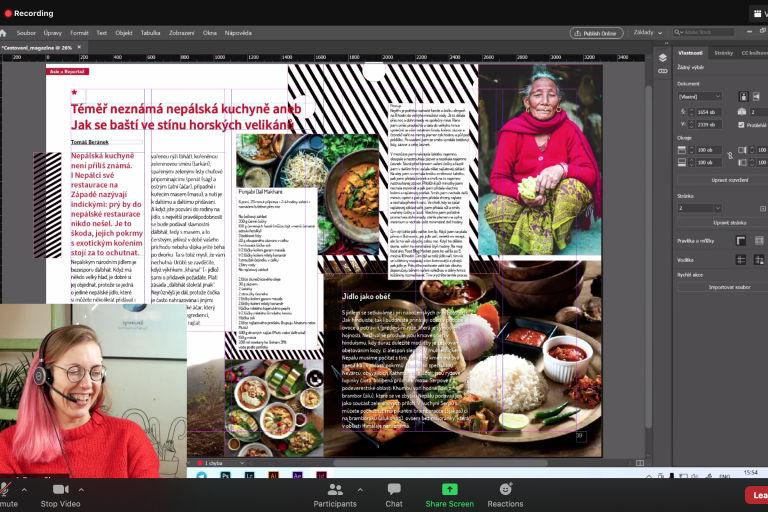Open Zoom Reactions

pyautogui.click(x=505, y=494)
